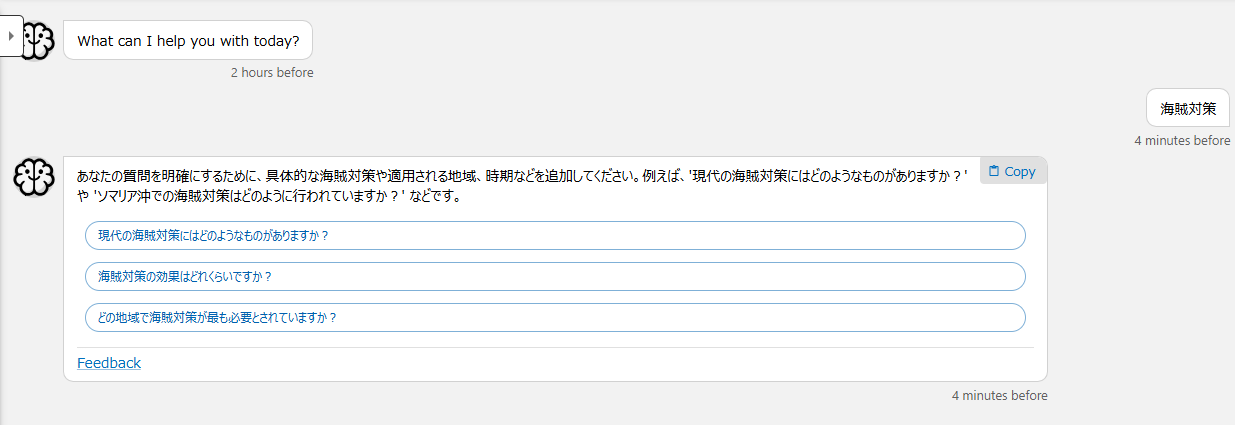Expand the collapsed side panel arrow
1235x425 pixels.
pyautogui.click(x=10, y=36)
